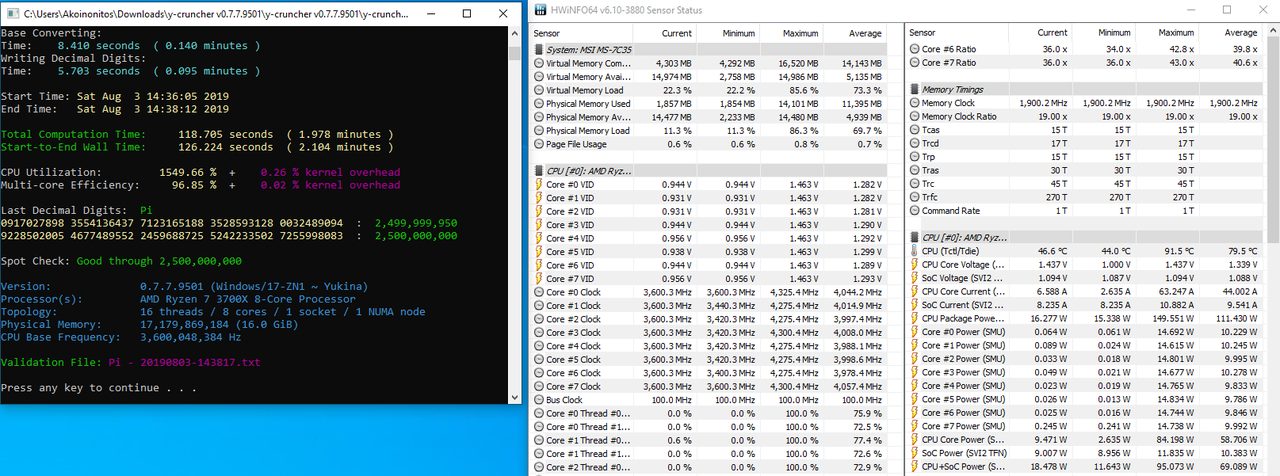Click the Bus Clock row icon
The width and height of the screenshot is (1280, 476).
[539, 400]
